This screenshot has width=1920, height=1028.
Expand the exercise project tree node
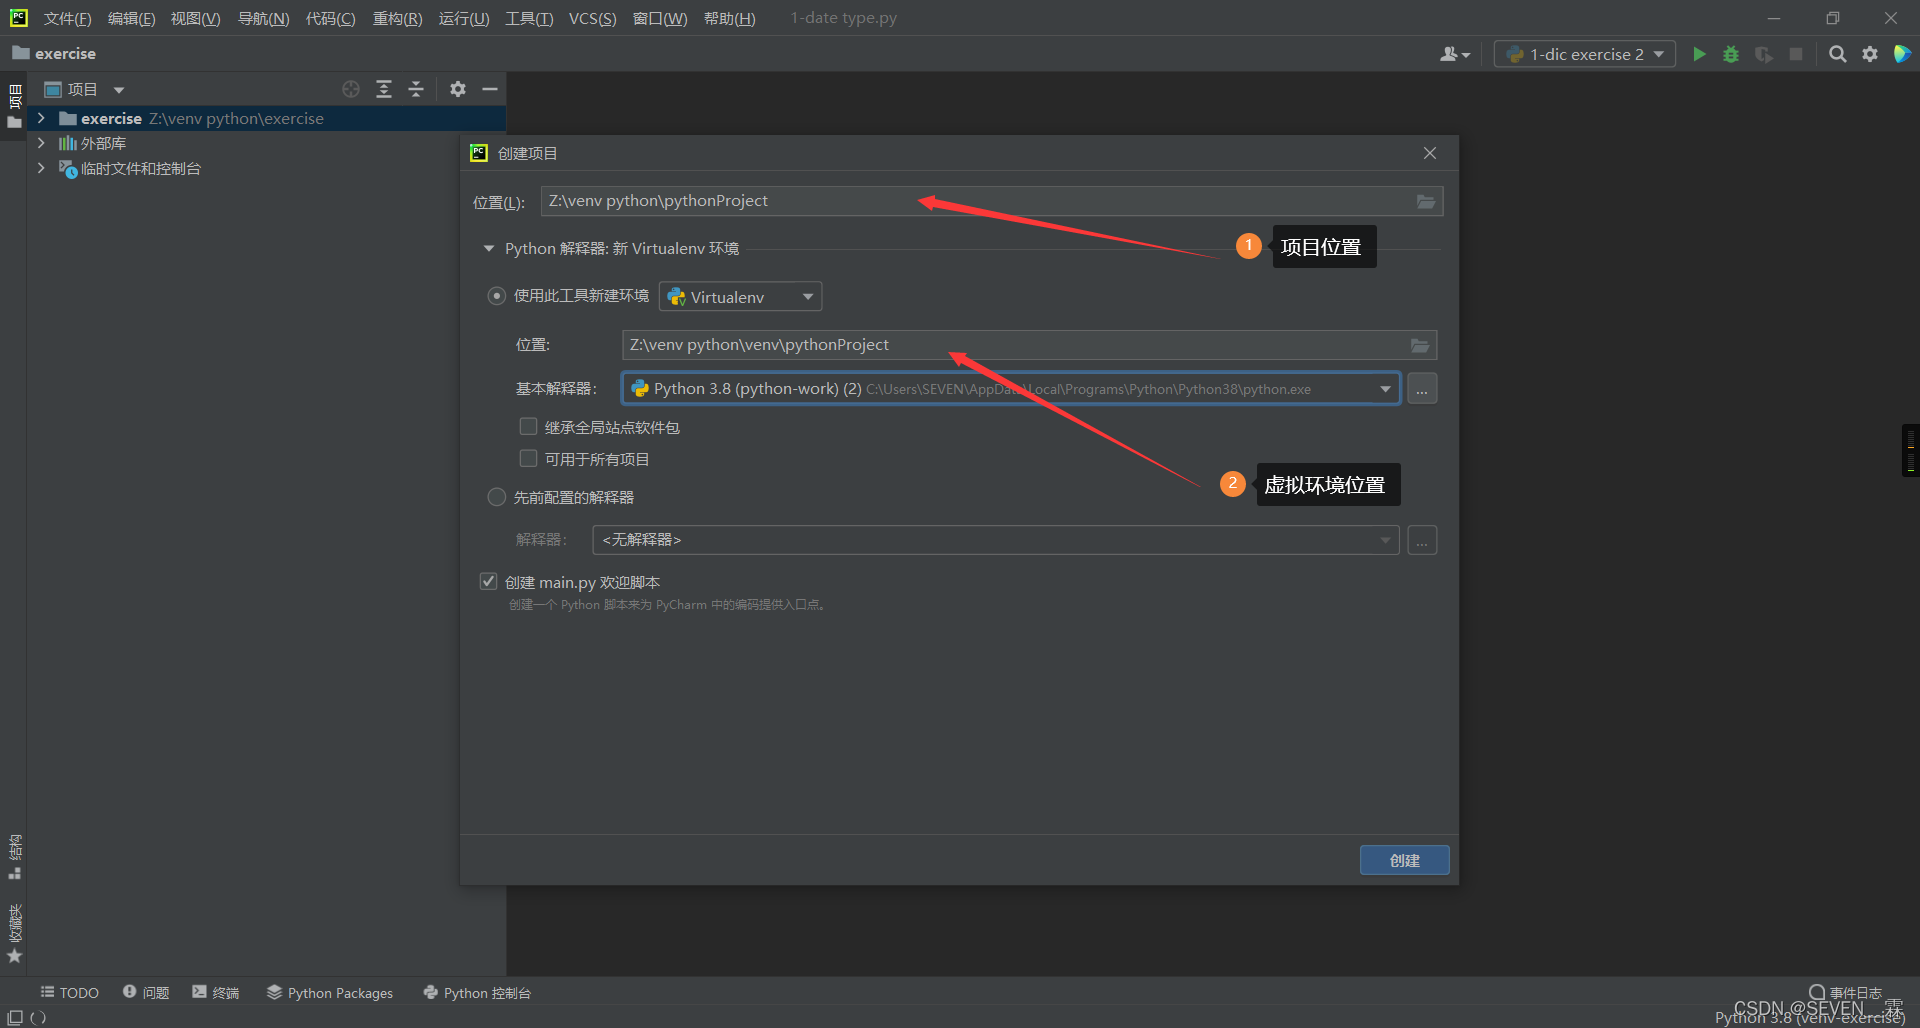tap(41, 118)
